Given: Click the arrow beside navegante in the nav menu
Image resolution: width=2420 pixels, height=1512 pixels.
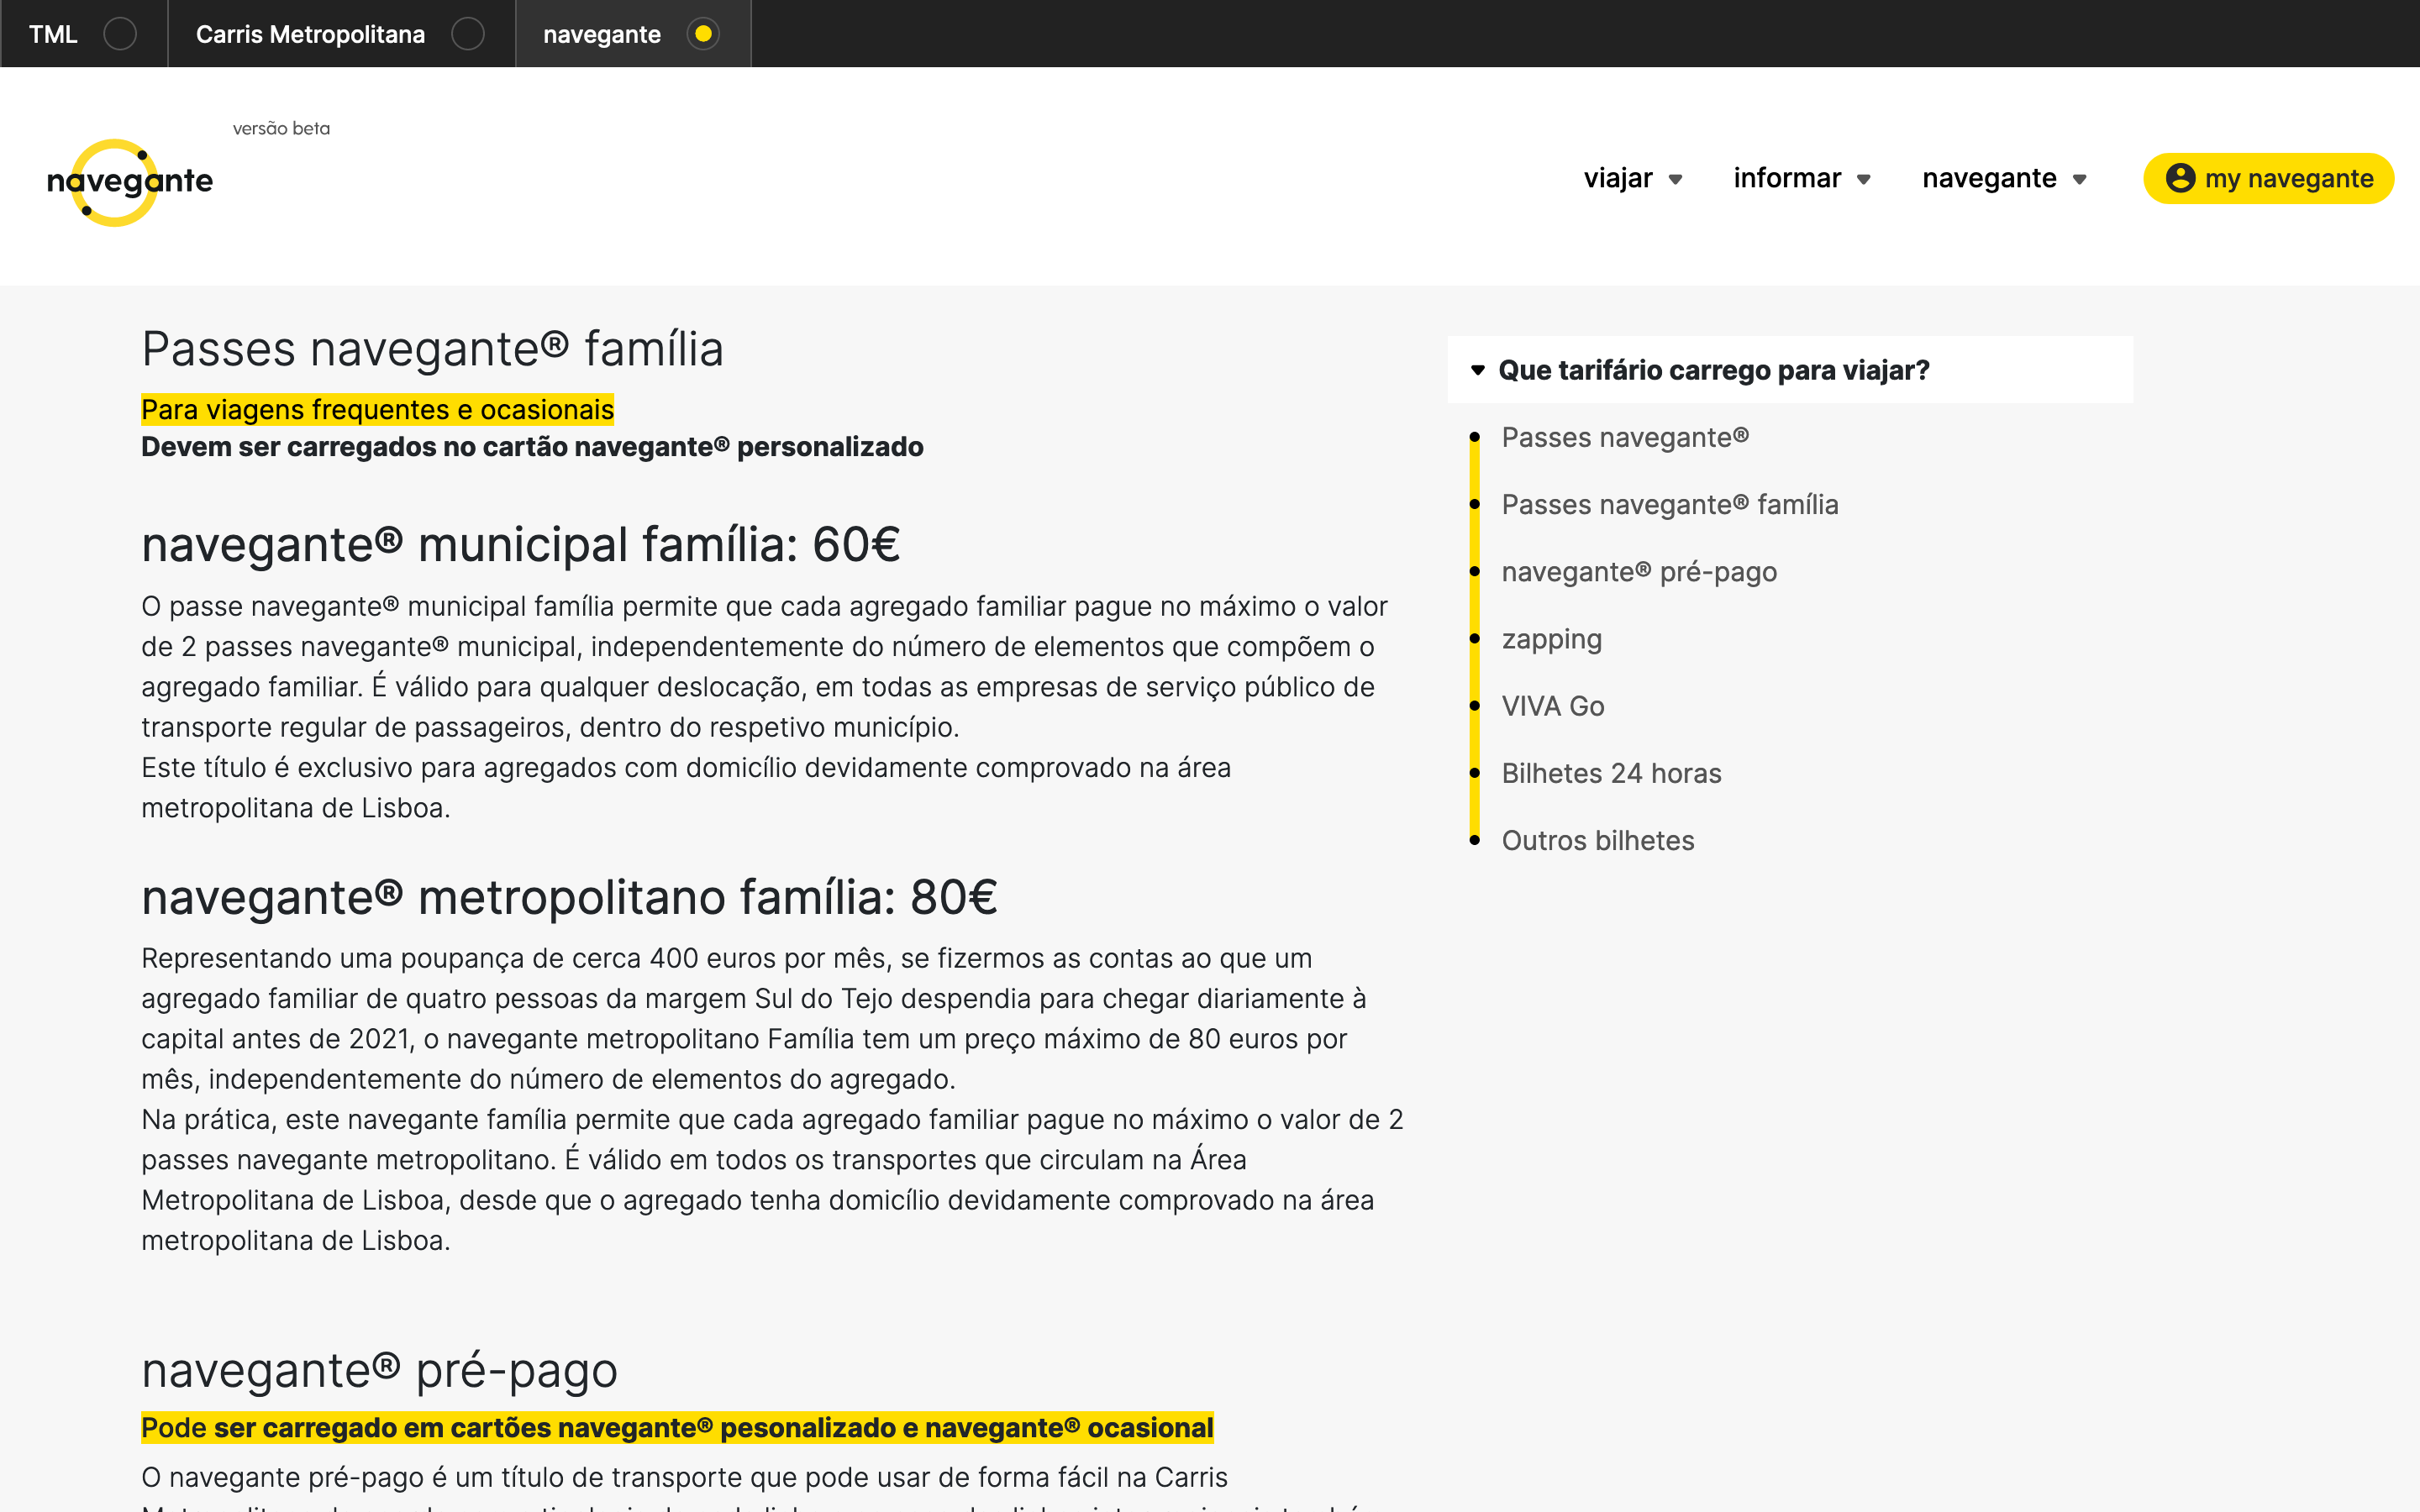Looking at the screenshot, I should (x=2079, y=180).
